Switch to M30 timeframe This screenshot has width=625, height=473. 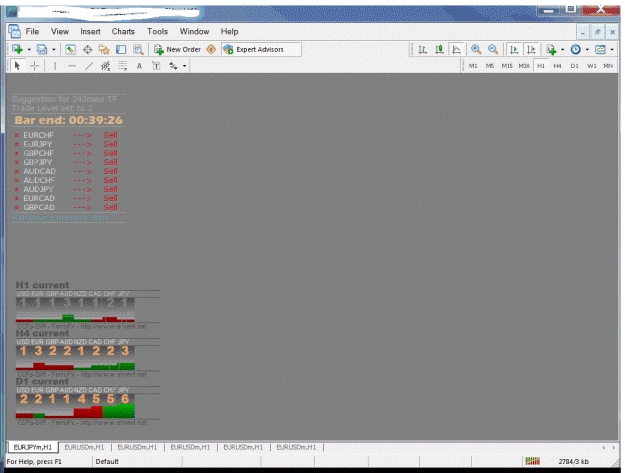(x=524, y=66)
